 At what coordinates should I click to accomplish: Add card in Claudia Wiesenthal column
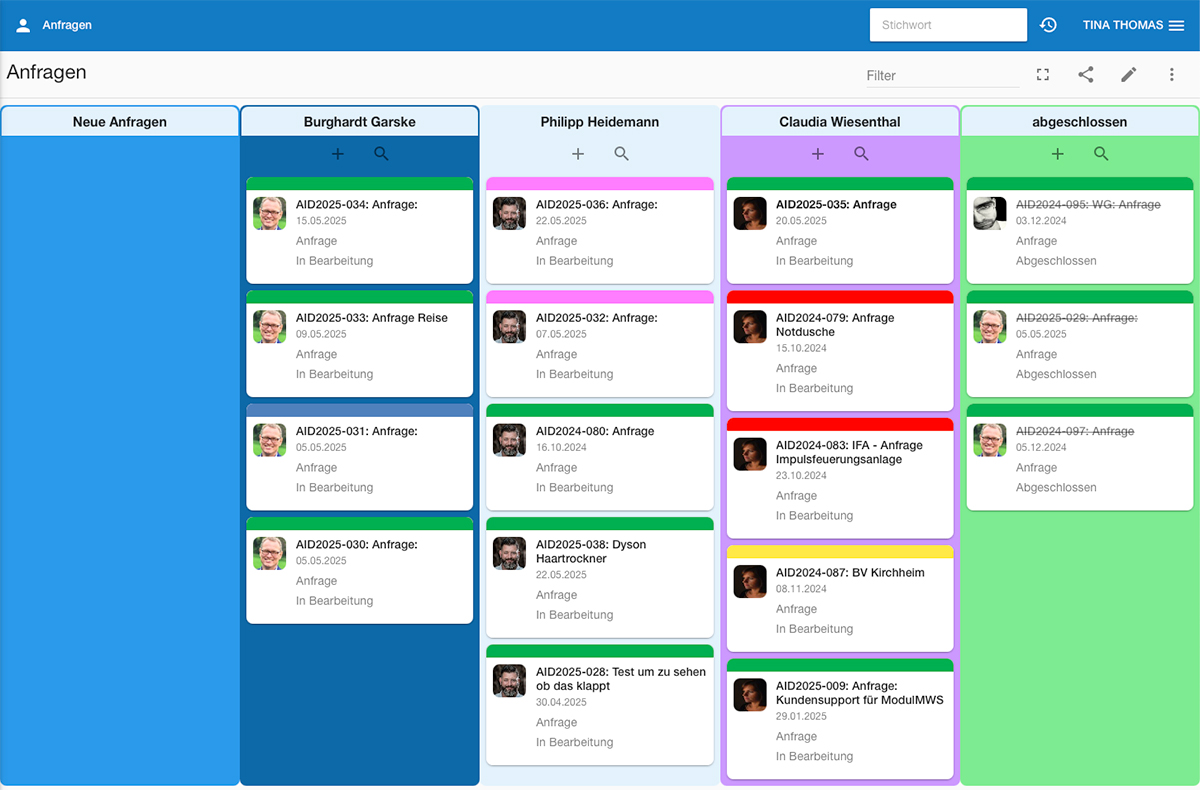click(x=818, y=154)
